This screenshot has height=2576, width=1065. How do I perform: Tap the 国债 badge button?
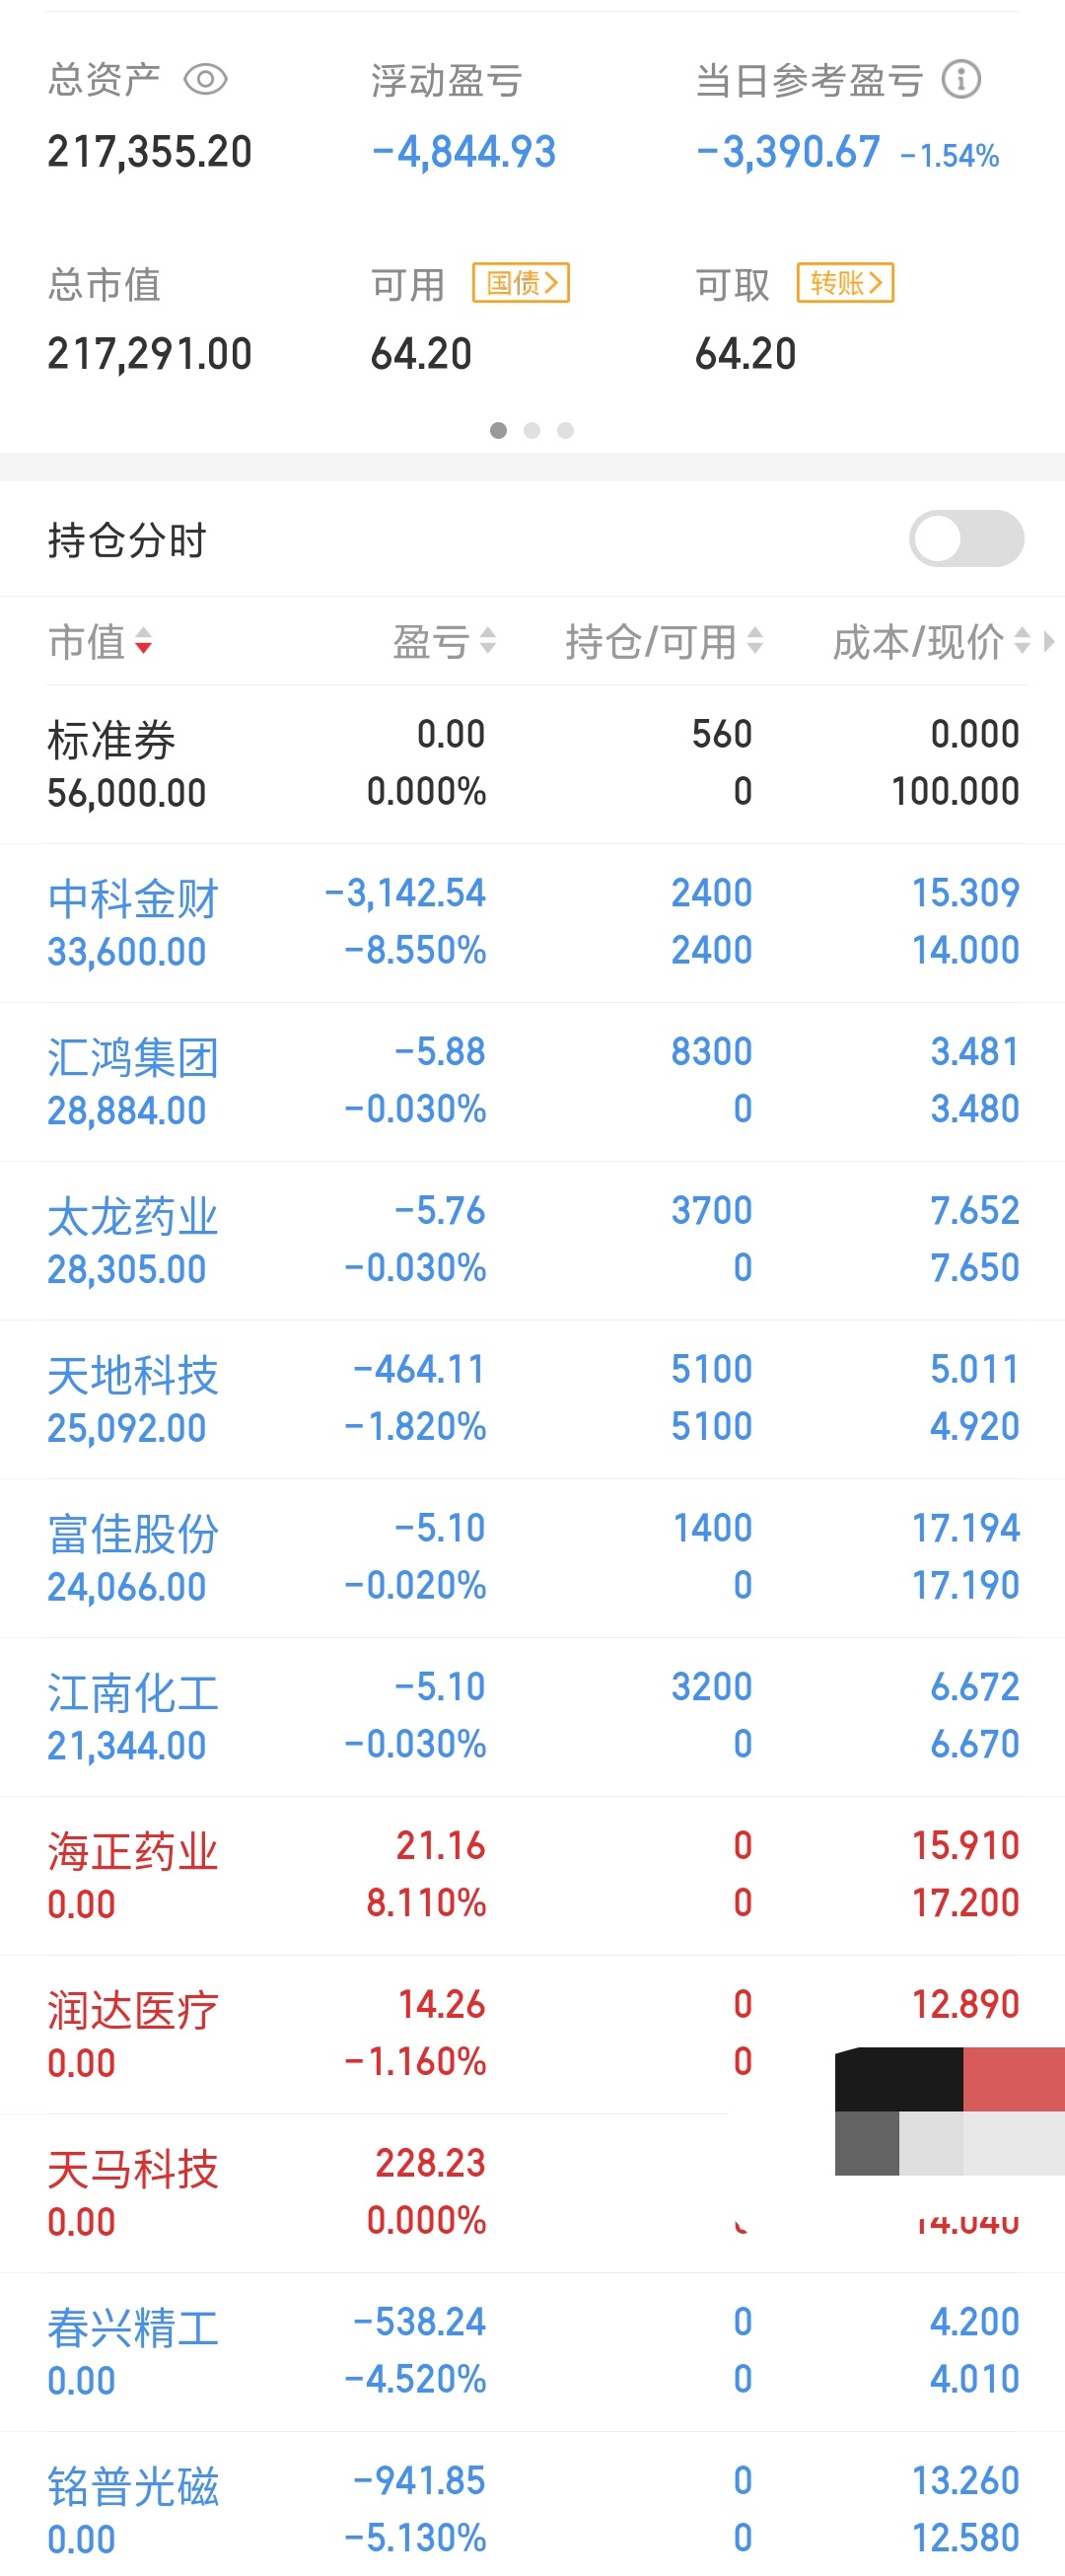coord(521,283)
